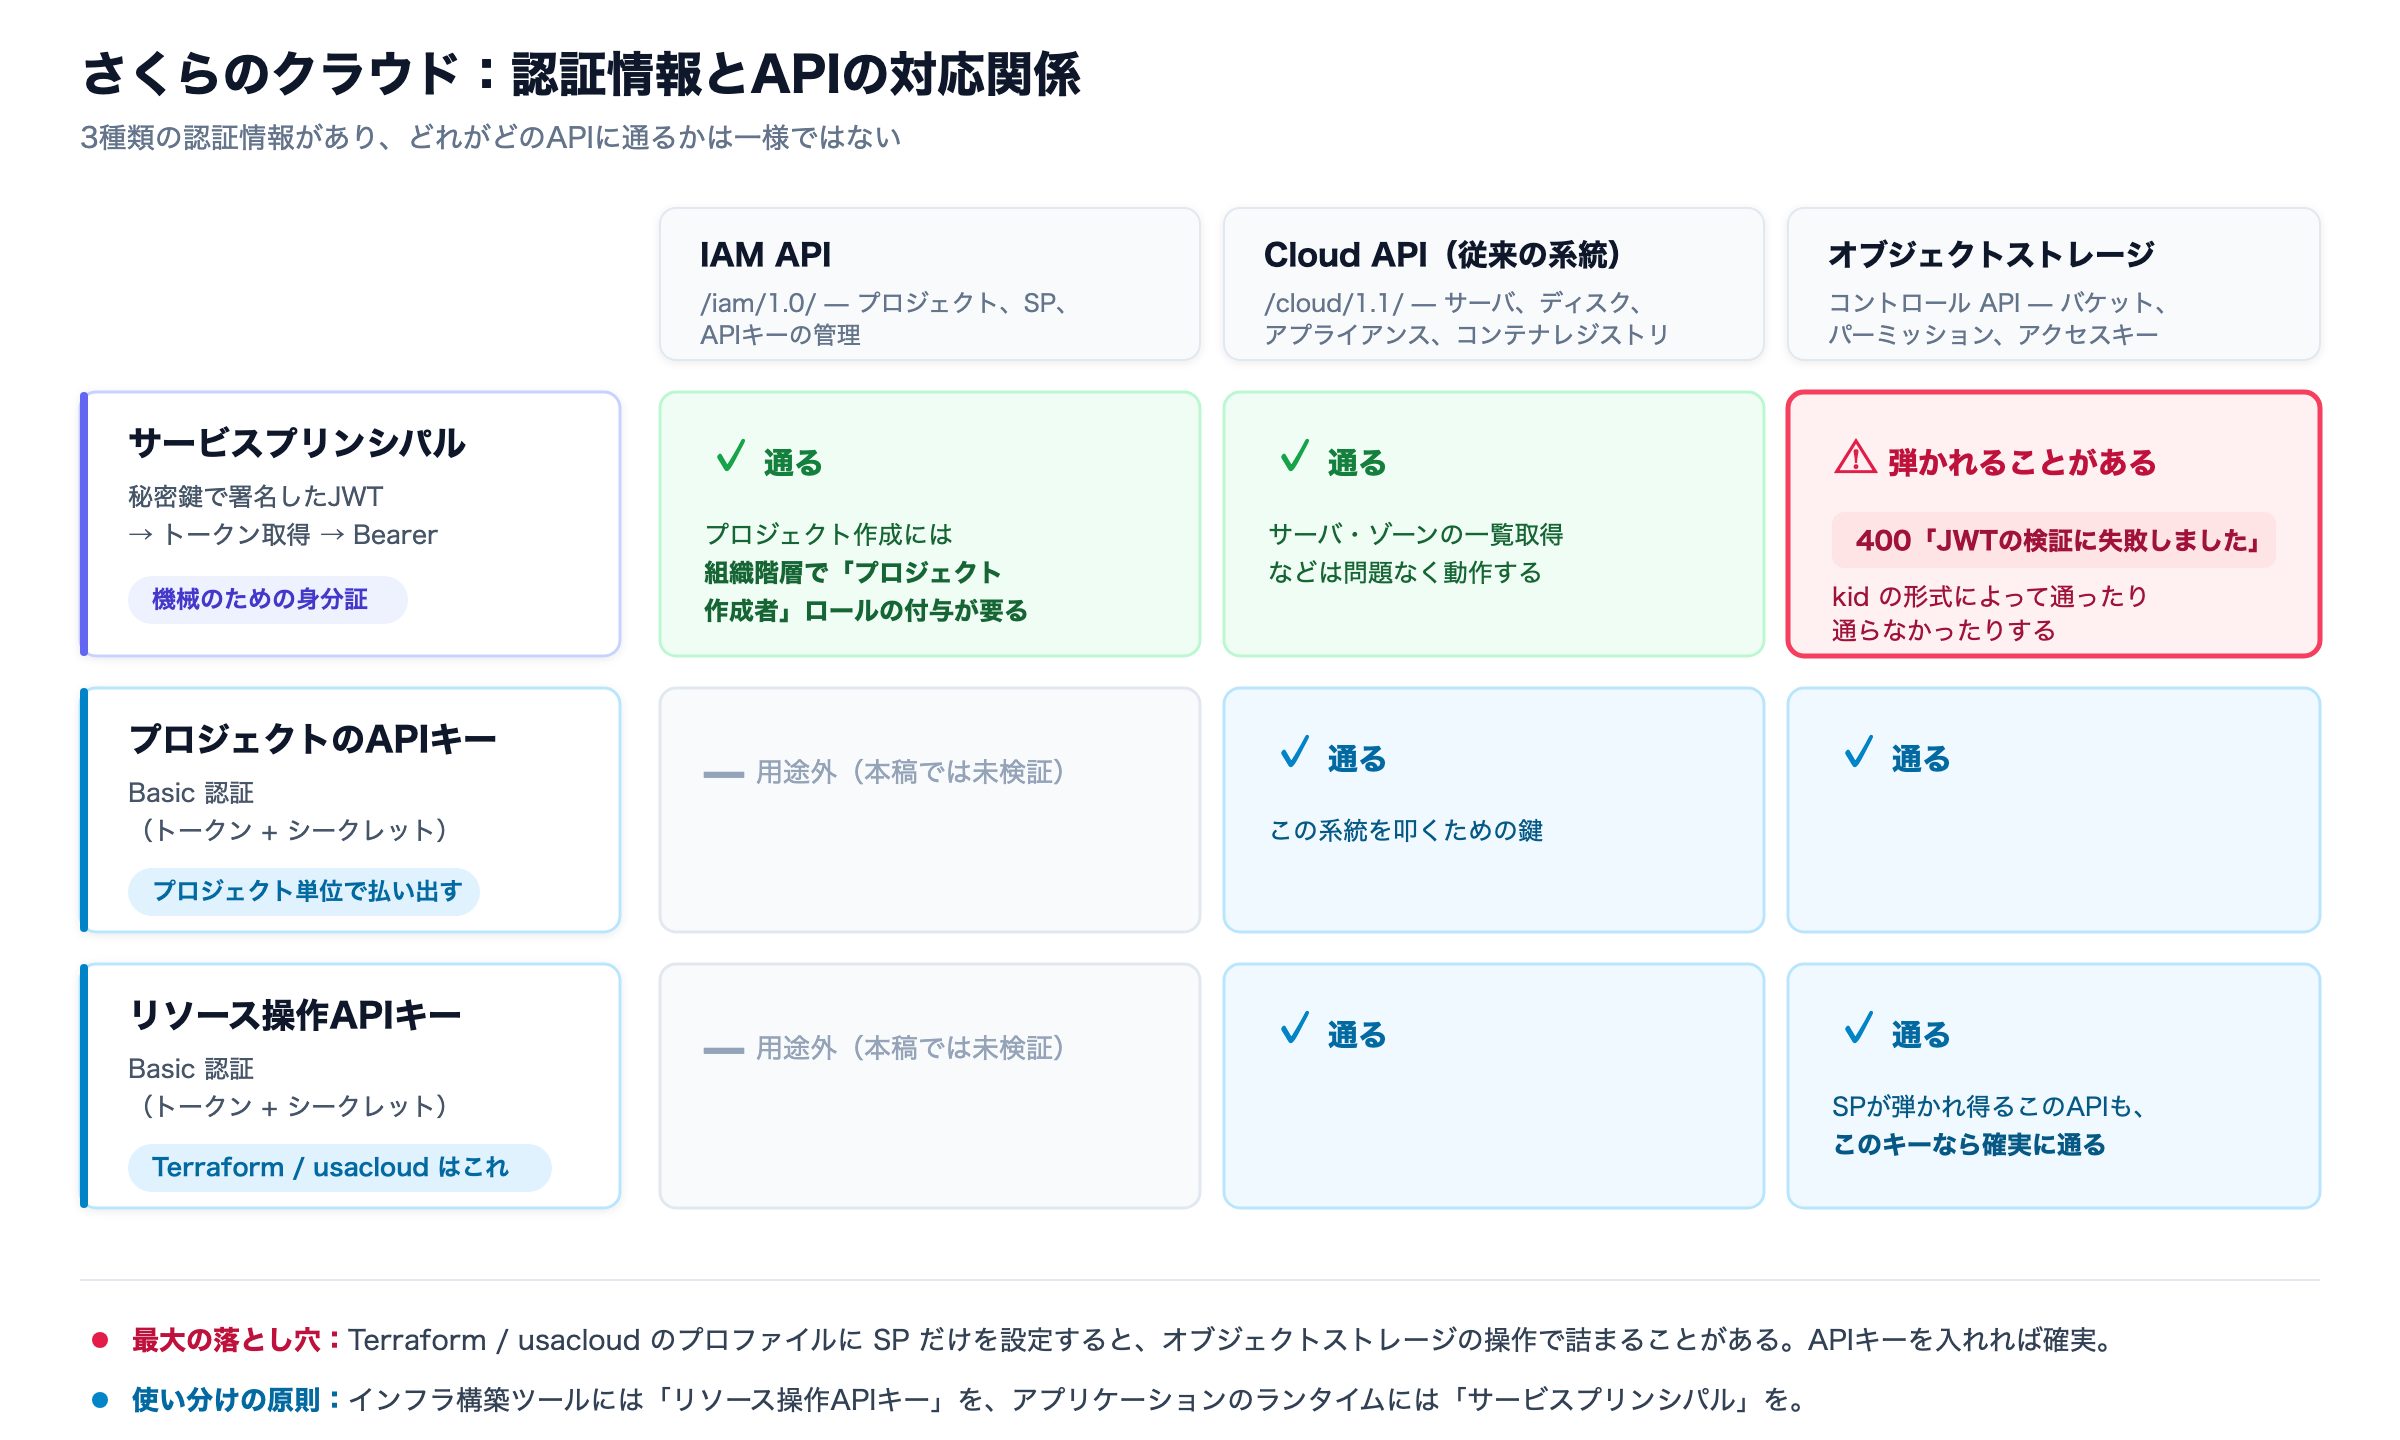The image size is (2400, 1440).
Task: Click the gray dash icon in リソース操作APIキー row
Action: (723, 1050)
